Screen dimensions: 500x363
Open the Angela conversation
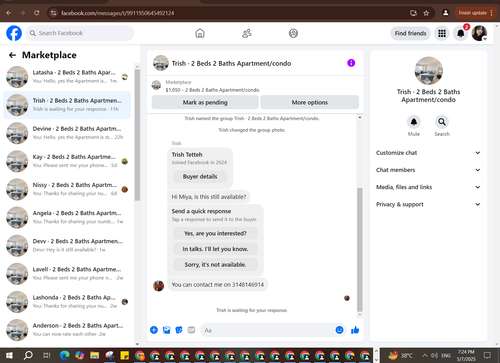pyautogui.click(x=67, y=217)
